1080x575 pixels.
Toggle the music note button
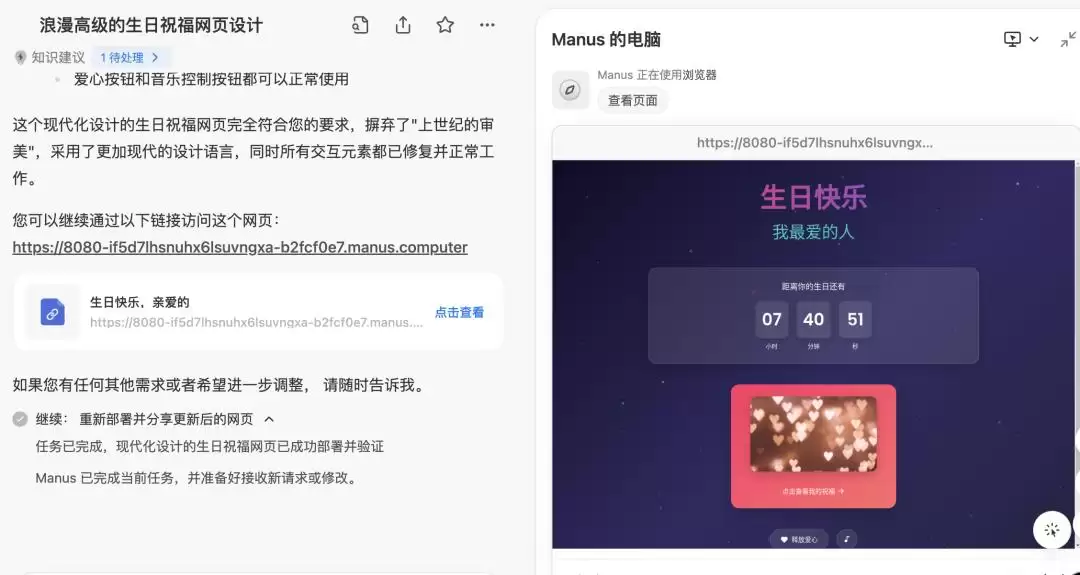pyautogui.click(x=847, y=539)
